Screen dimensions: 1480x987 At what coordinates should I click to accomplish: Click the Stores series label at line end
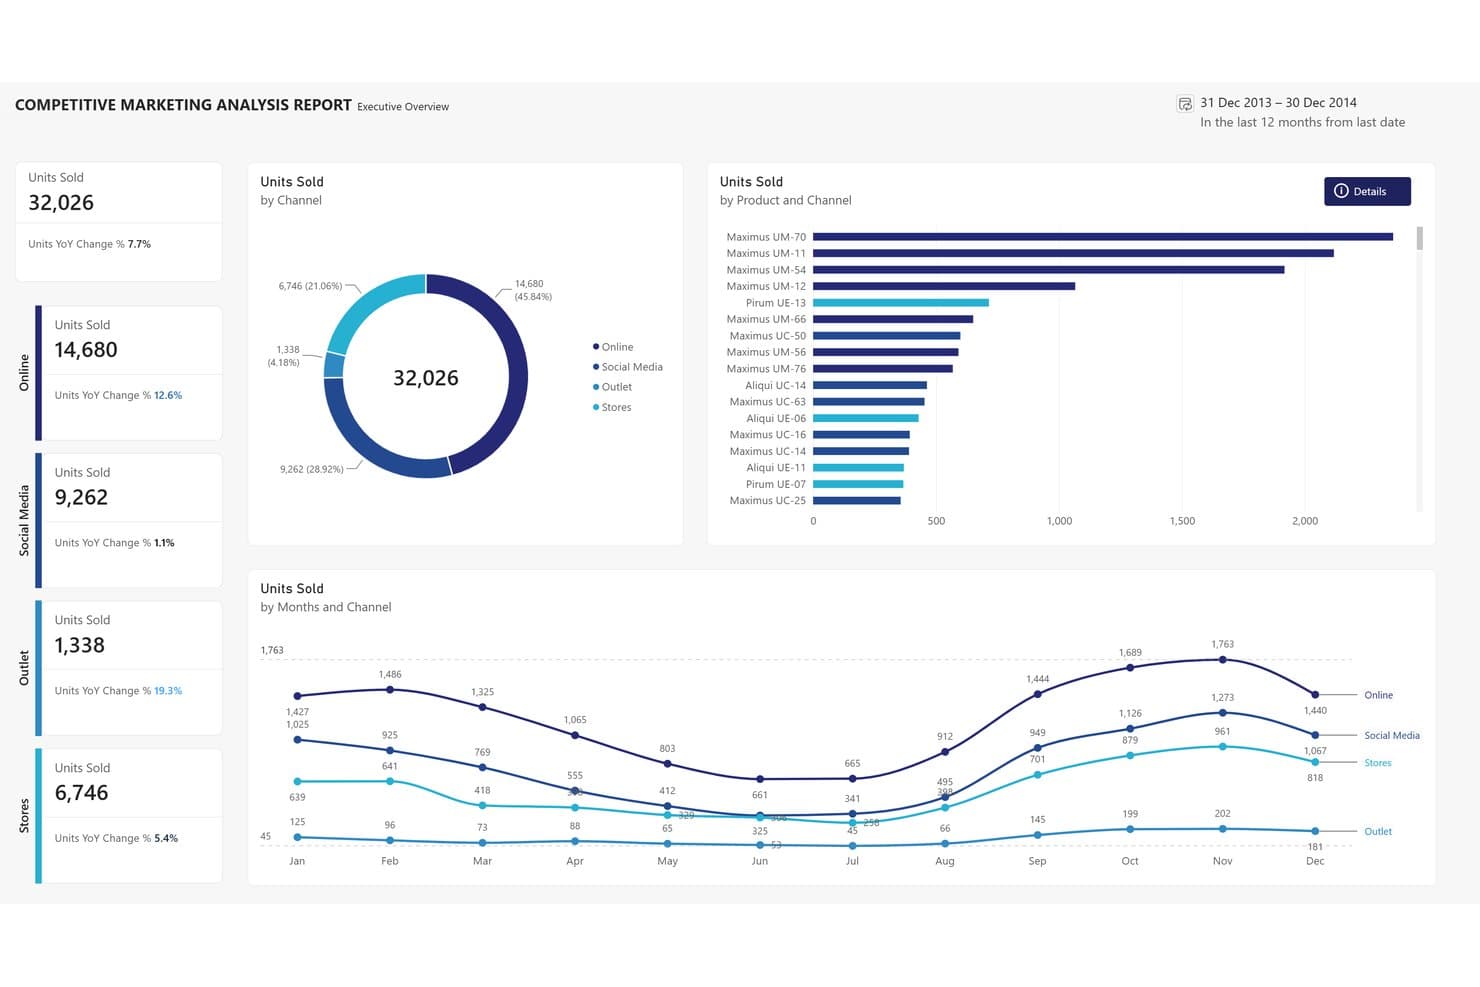click(1378, 763)
